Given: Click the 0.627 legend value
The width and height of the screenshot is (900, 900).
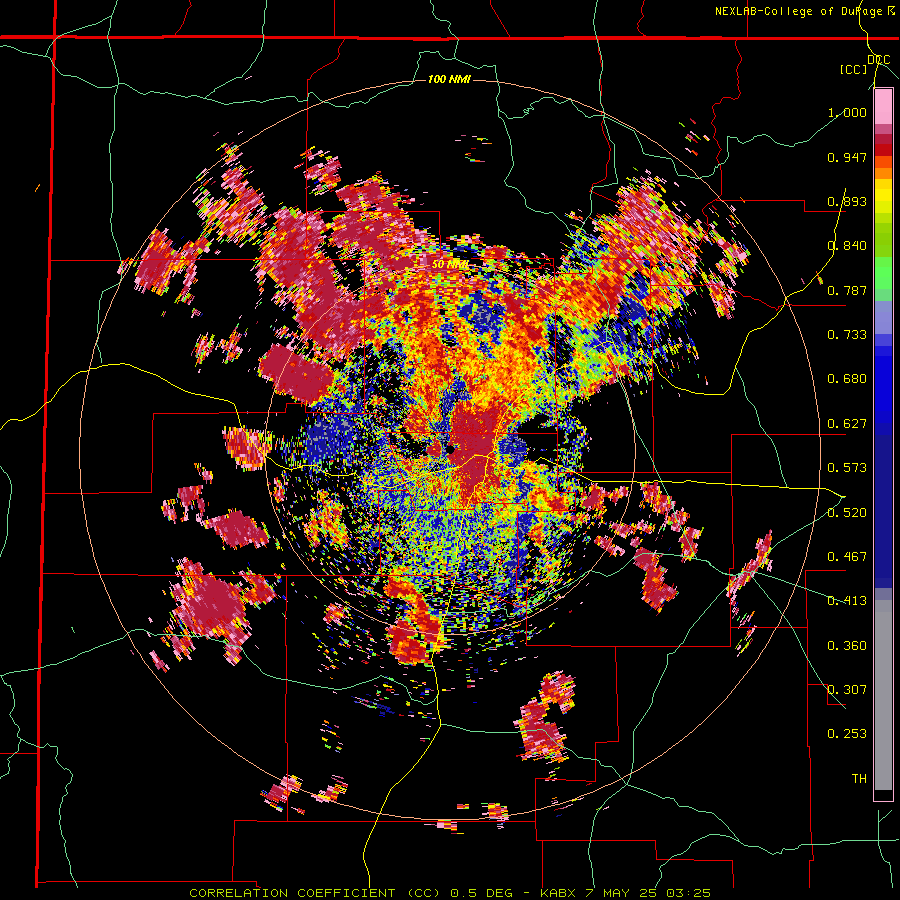Looking at the screenshot, I should point(847,424).
